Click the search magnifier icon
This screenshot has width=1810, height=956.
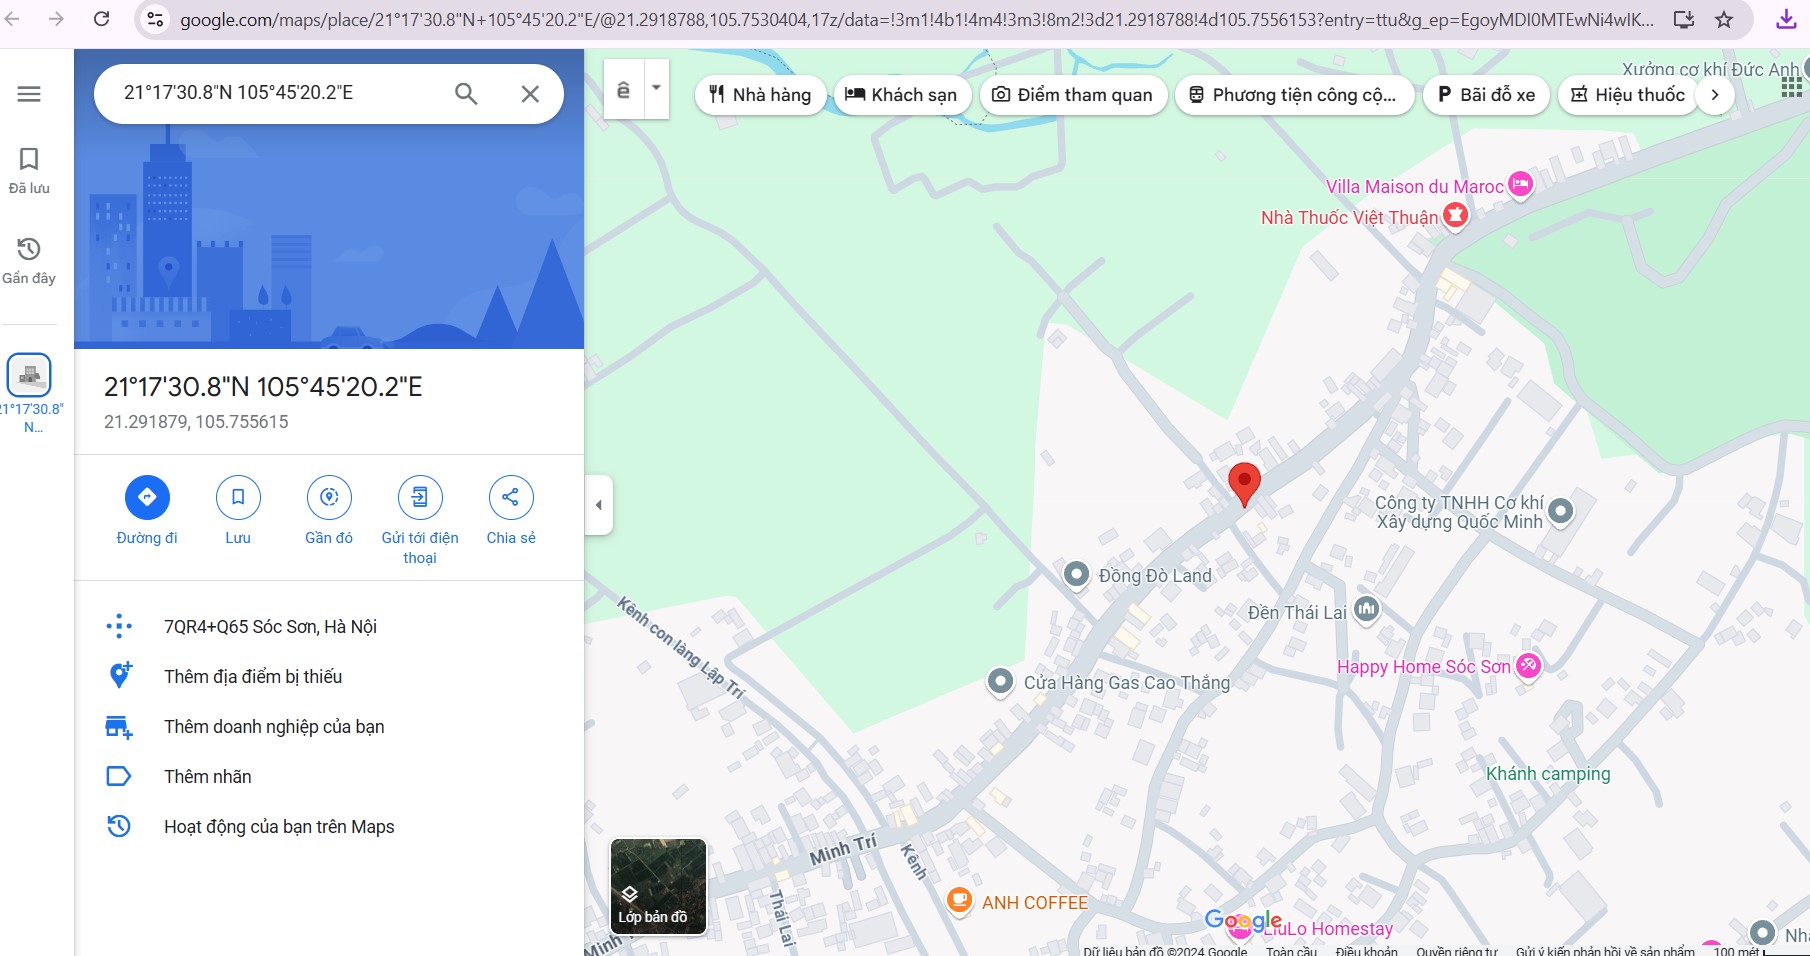click(x=466, y=94)
